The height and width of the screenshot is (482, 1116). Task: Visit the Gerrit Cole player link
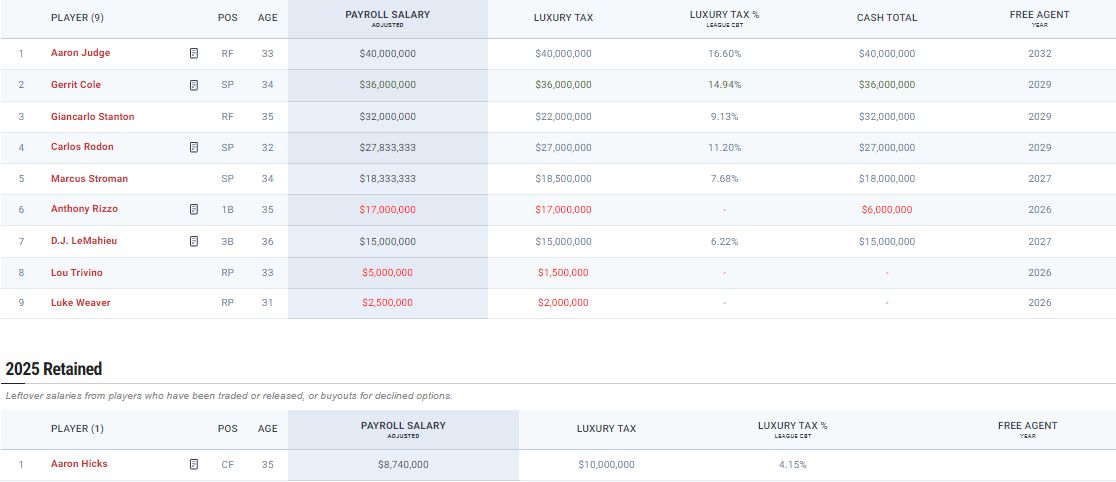point(76,85)
